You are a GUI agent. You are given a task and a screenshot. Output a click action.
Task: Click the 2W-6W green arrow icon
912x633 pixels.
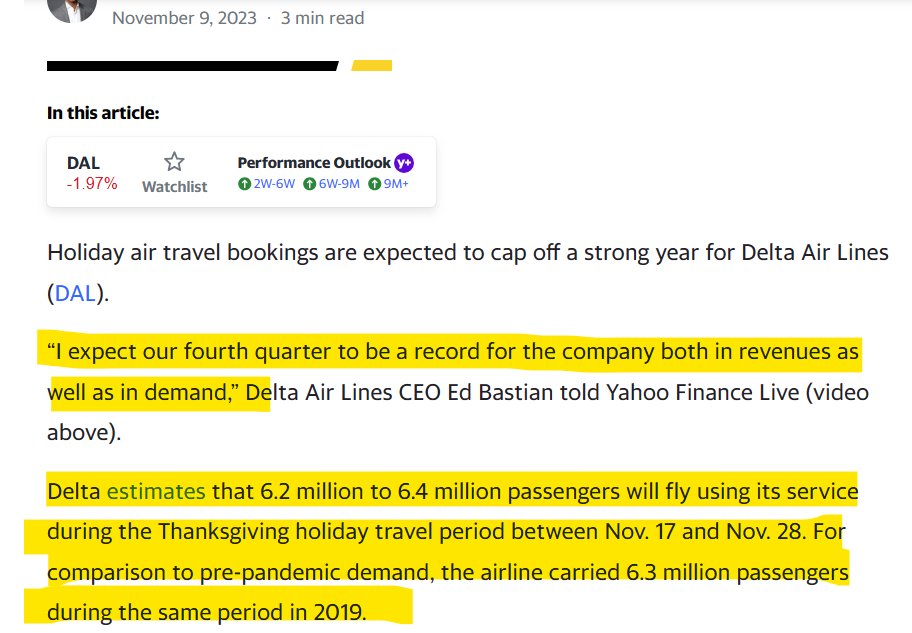coord(243,184)
